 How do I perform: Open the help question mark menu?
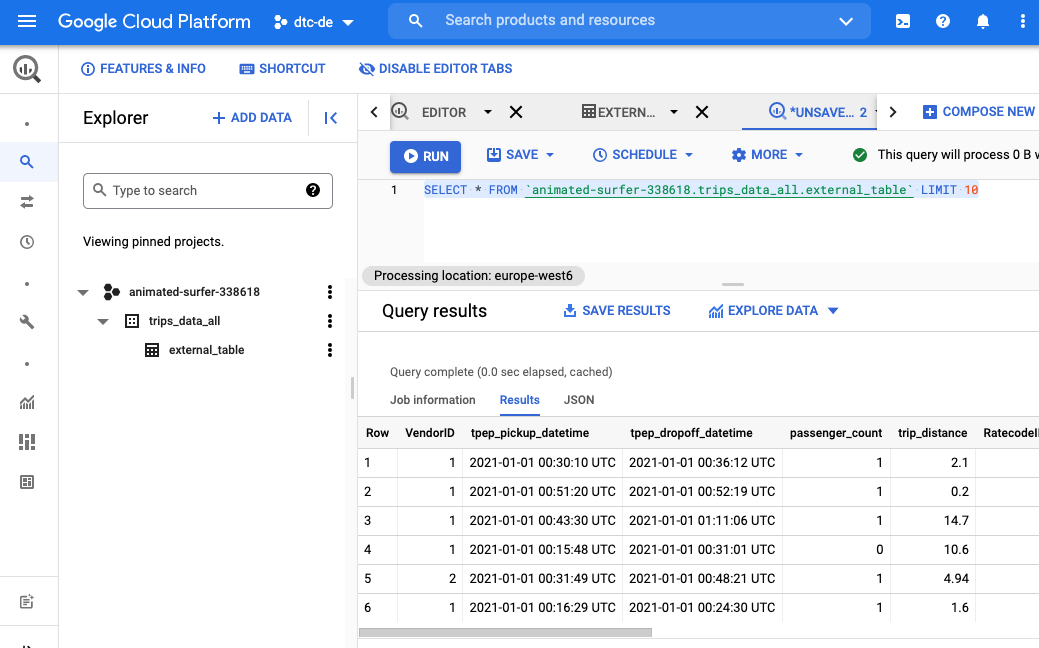click(942, 21)
